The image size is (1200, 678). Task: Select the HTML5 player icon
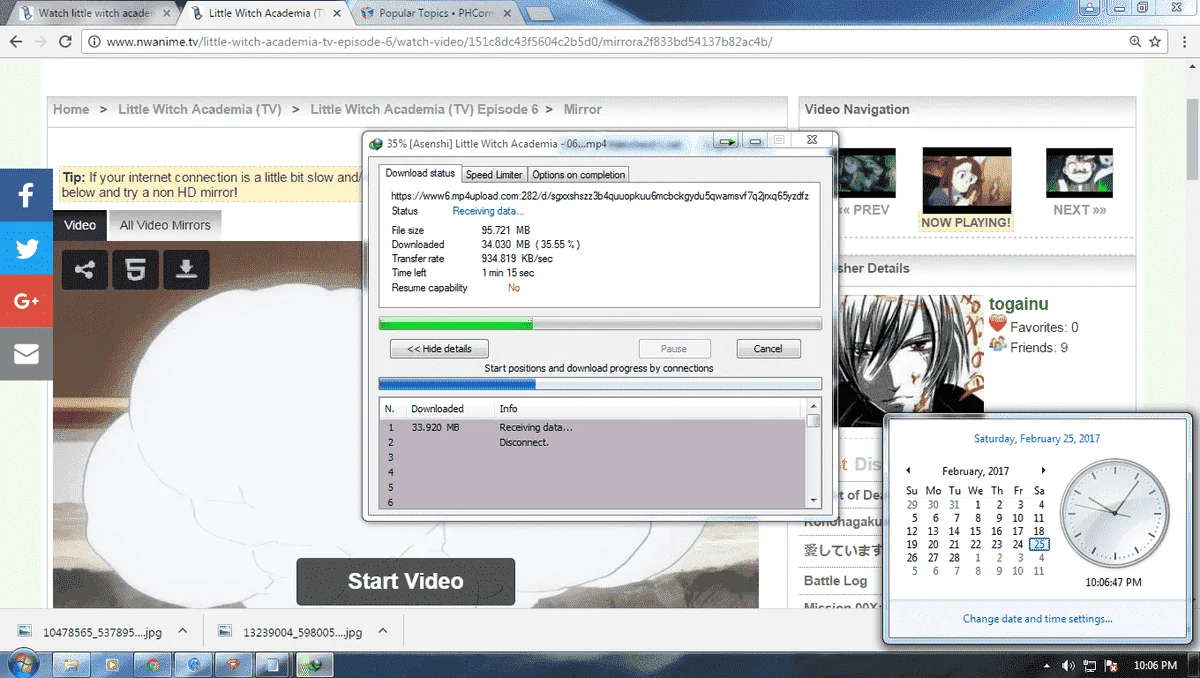135,269
